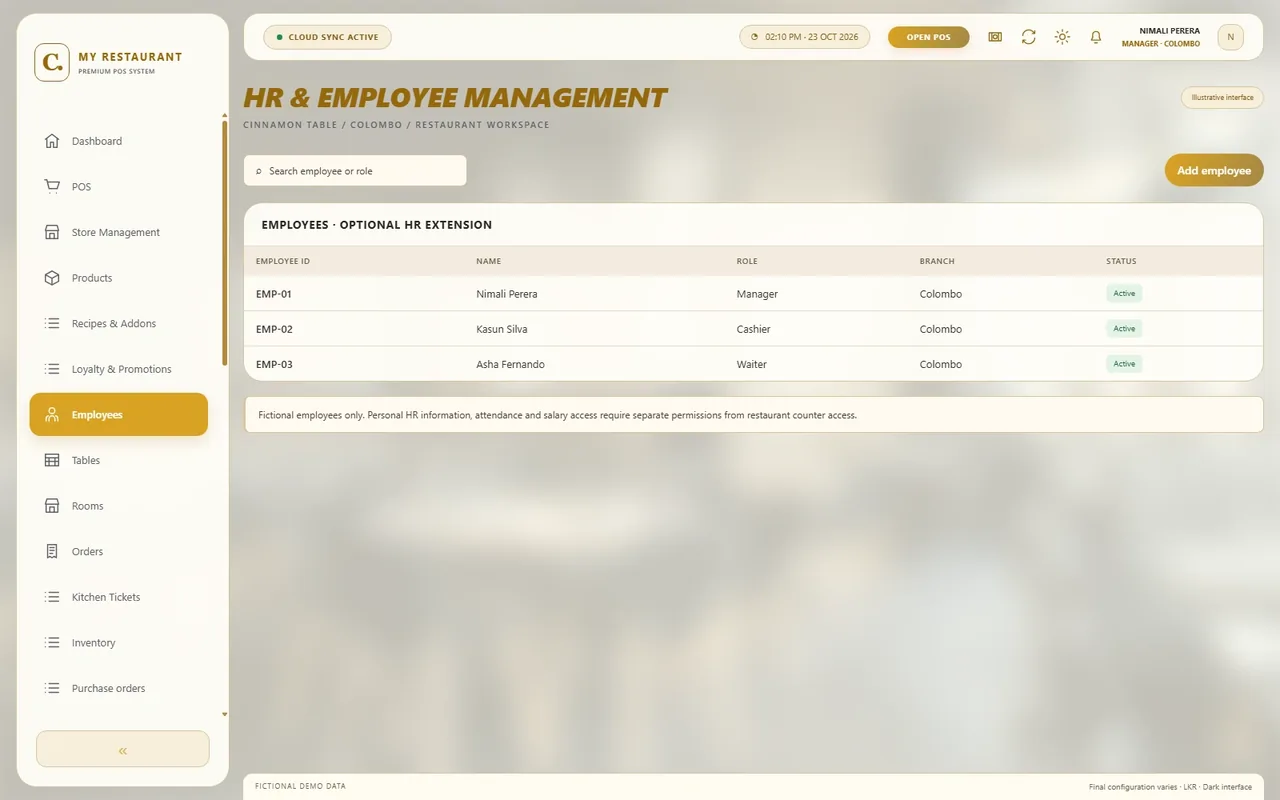Click the Active status badge for Nimali Perera
Viewport: 1280px width, 800px height.
coord(1124,293)
